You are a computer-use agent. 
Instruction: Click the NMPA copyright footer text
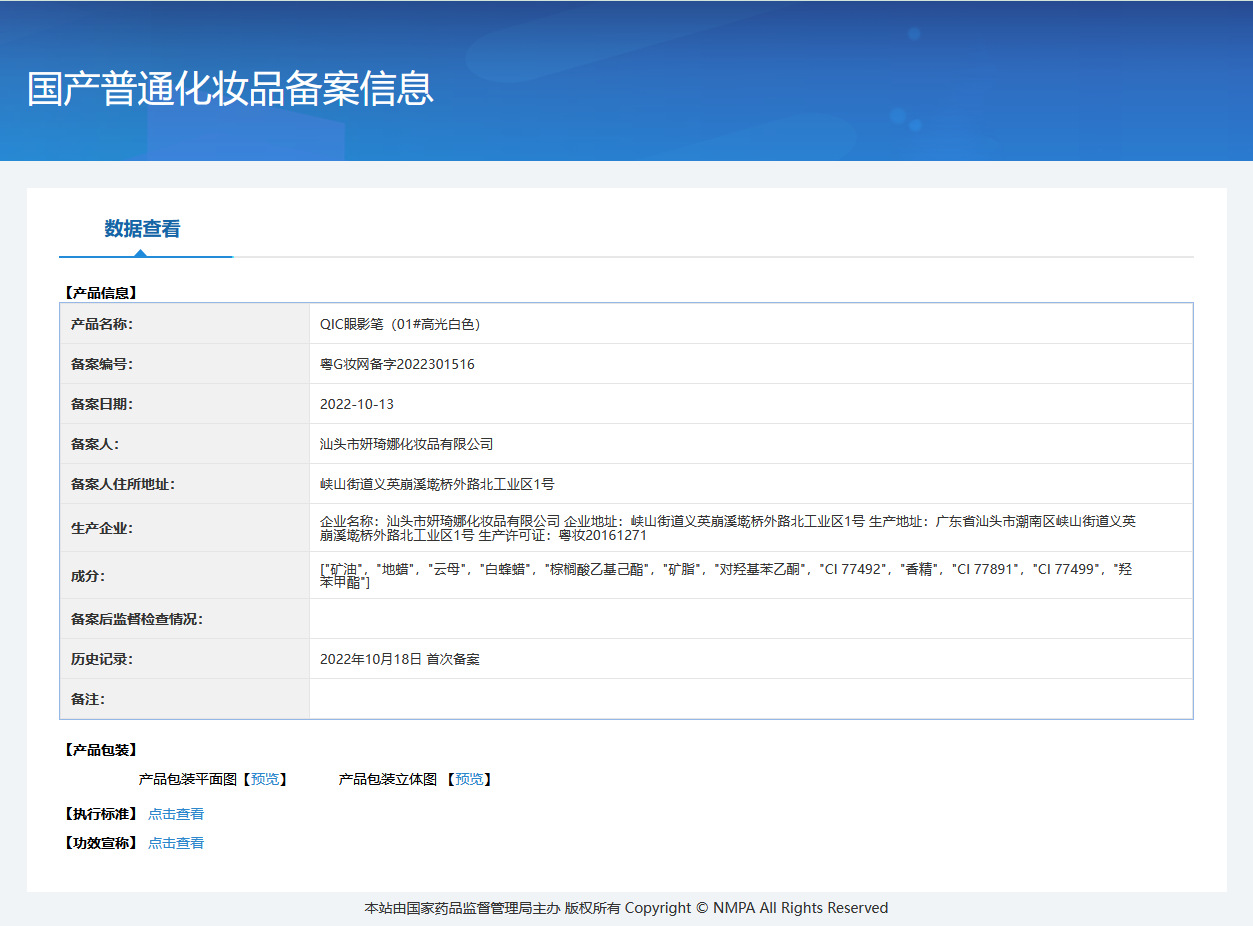(626, 908)
